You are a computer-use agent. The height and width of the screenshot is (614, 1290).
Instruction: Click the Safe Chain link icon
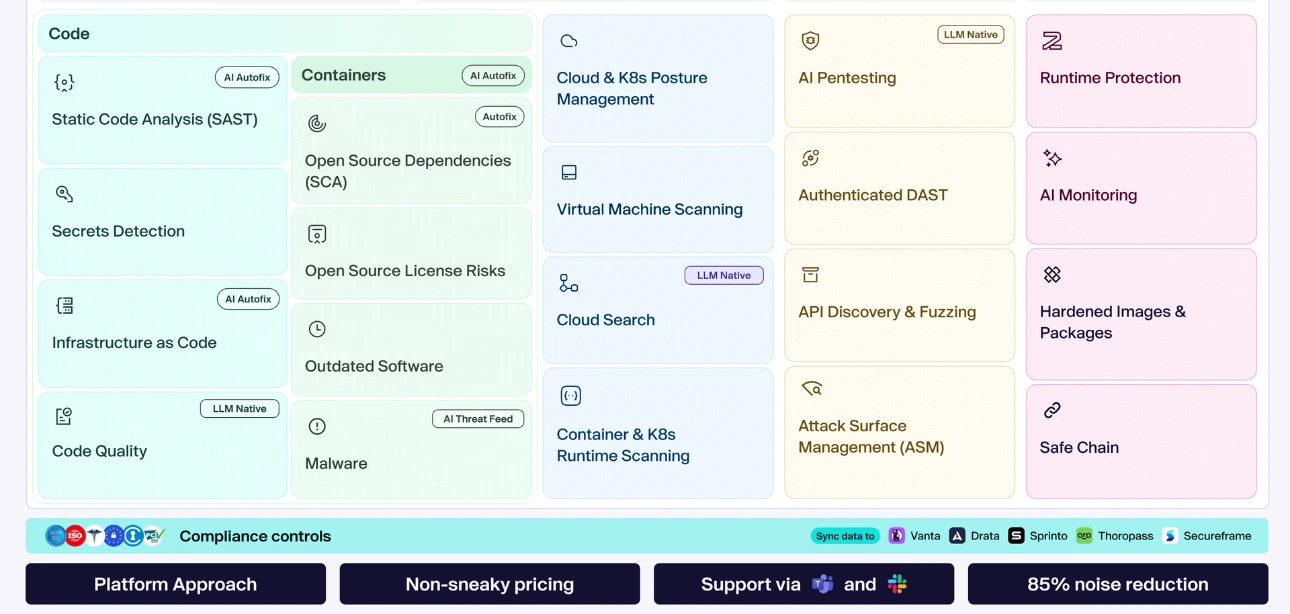click(1052, 410)
